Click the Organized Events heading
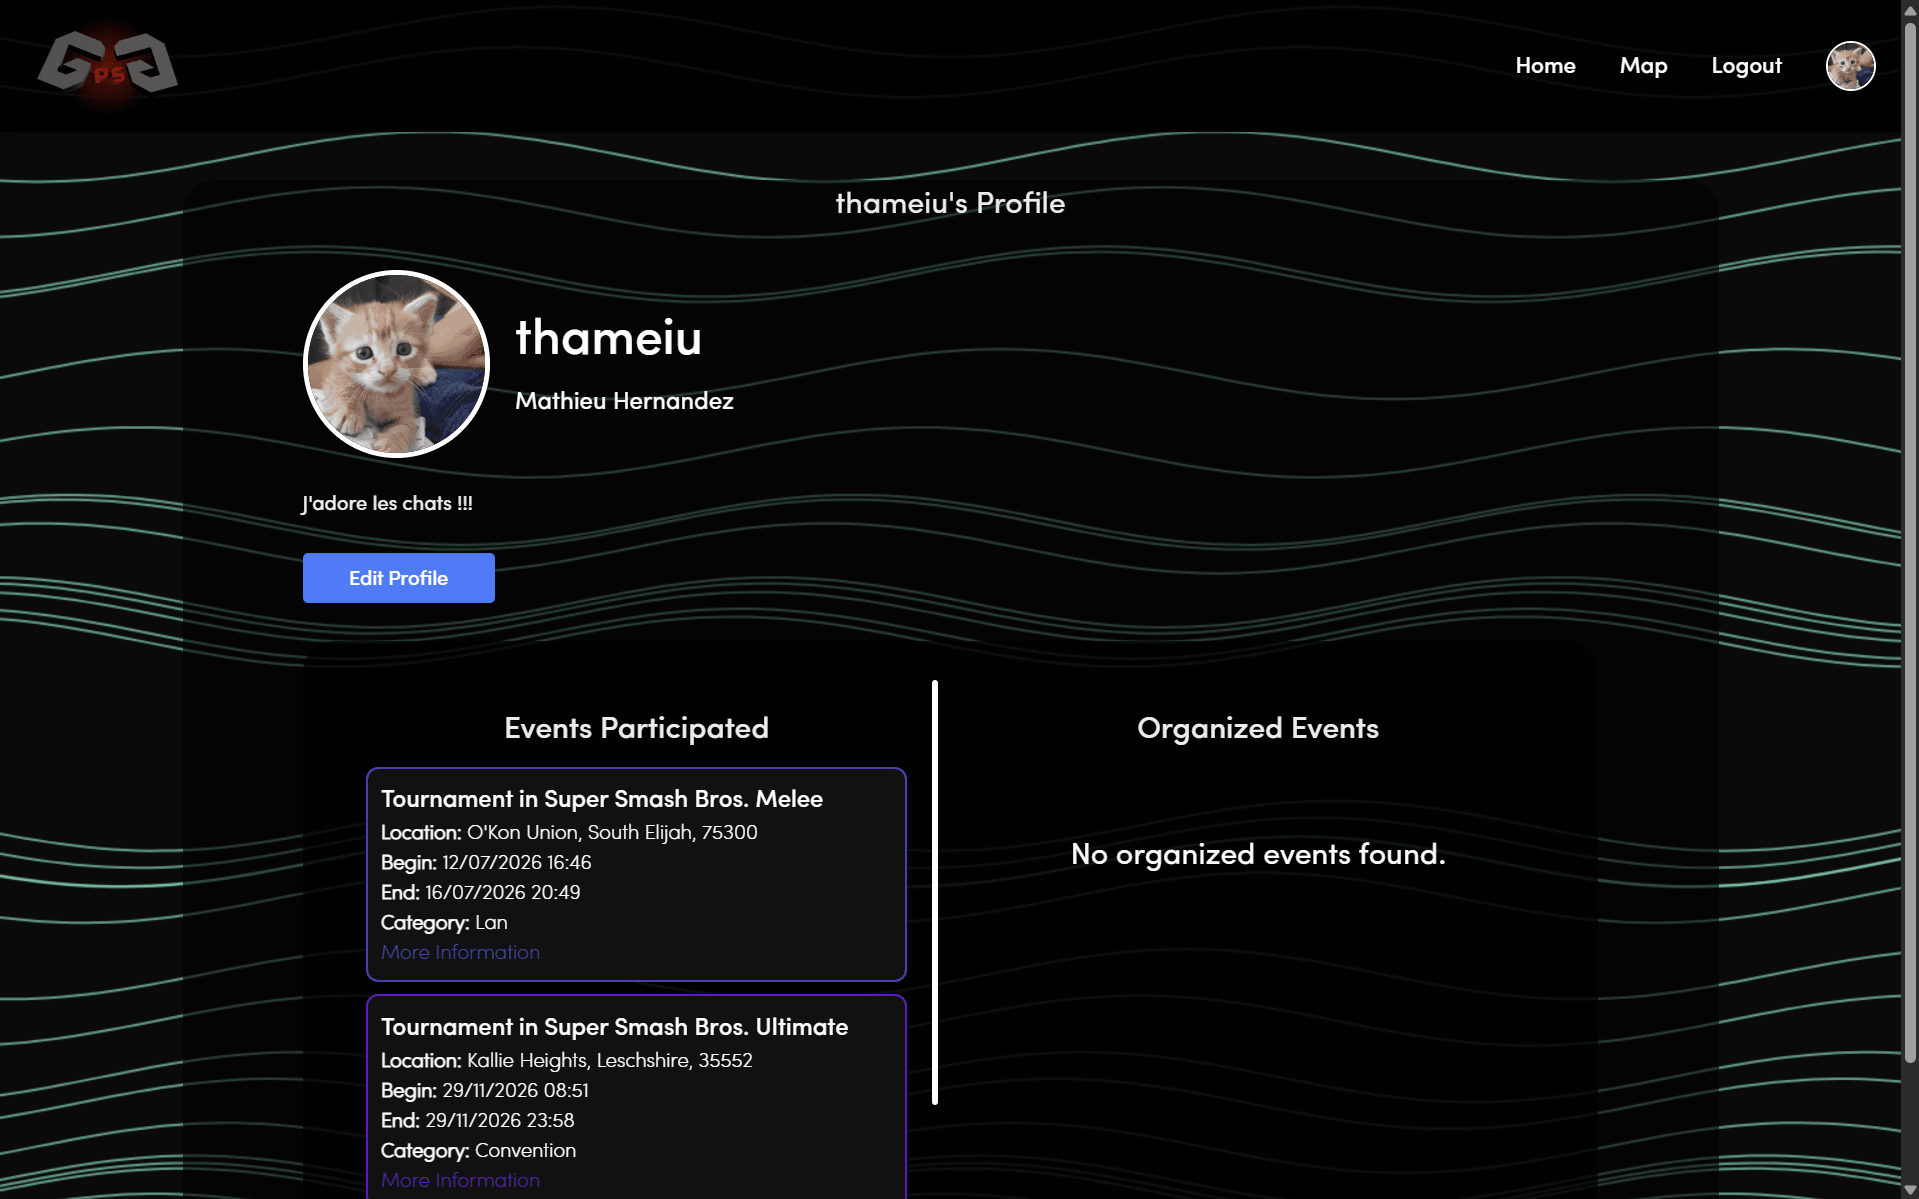The image size is (1919, 1199). 1257,728
